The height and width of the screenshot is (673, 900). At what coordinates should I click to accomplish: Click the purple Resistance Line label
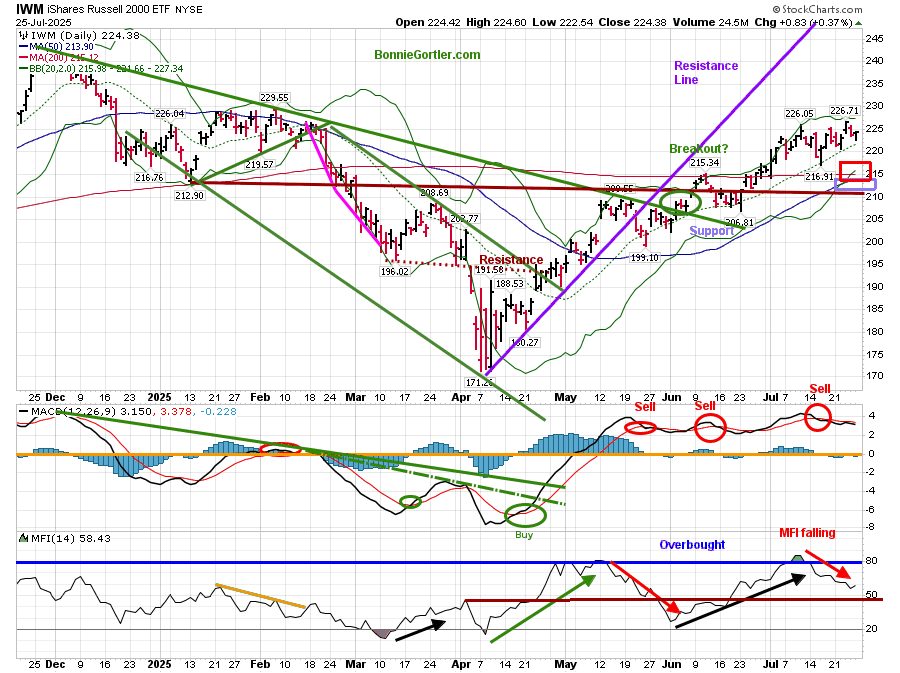(x=705, y=73)
